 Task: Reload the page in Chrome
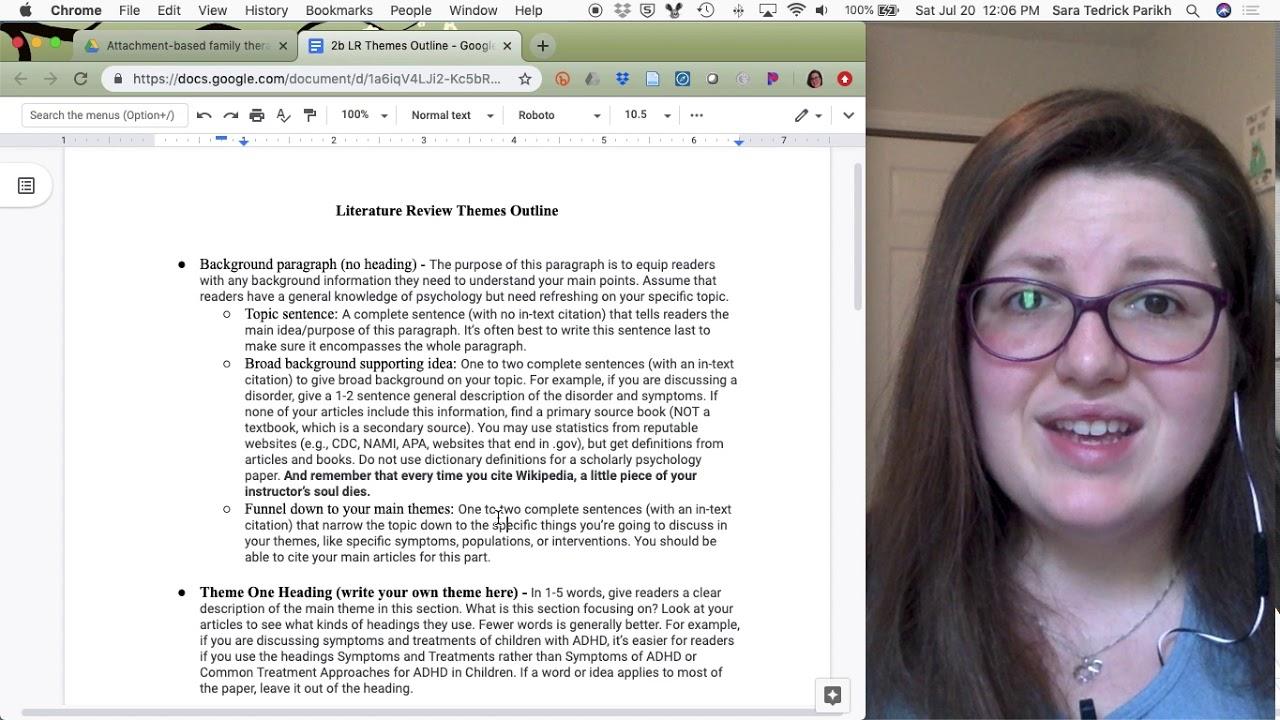[81, 79]
